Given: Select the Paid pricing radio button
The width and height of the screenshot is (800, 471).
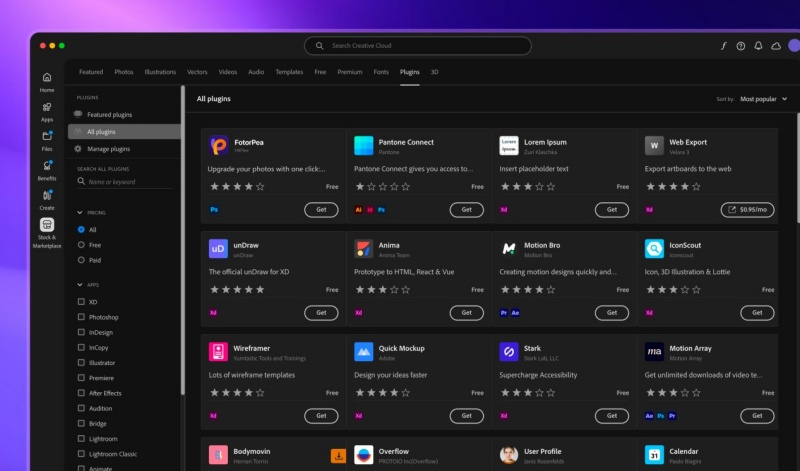Looking at the screenshot, I should (81, 260).
